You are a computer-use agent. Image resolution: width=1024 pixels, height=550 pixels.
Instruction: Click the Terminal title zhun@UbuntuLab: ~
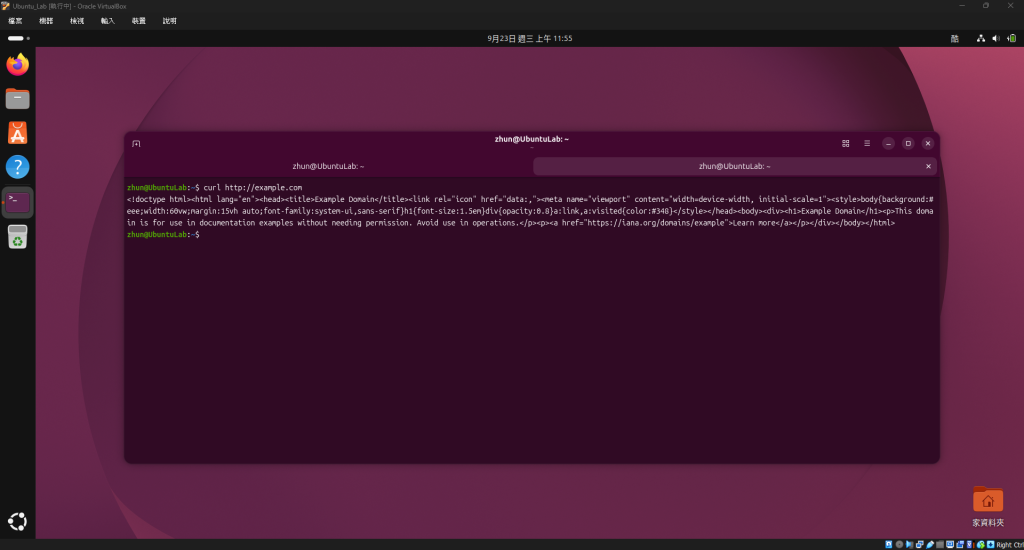[x=532, y=139]
